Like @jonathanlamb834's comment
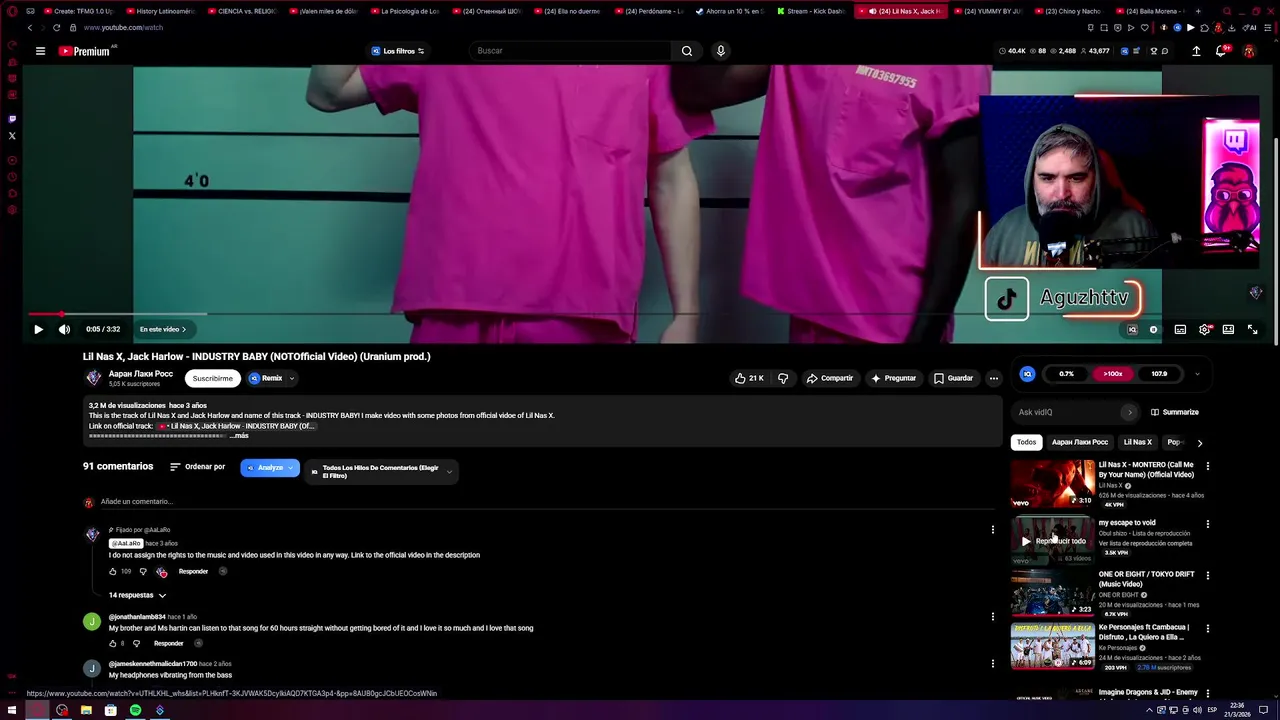Image resolution: width=1280 pixels, height=720 pixels. pyautogui.click(x=113, y=643)
